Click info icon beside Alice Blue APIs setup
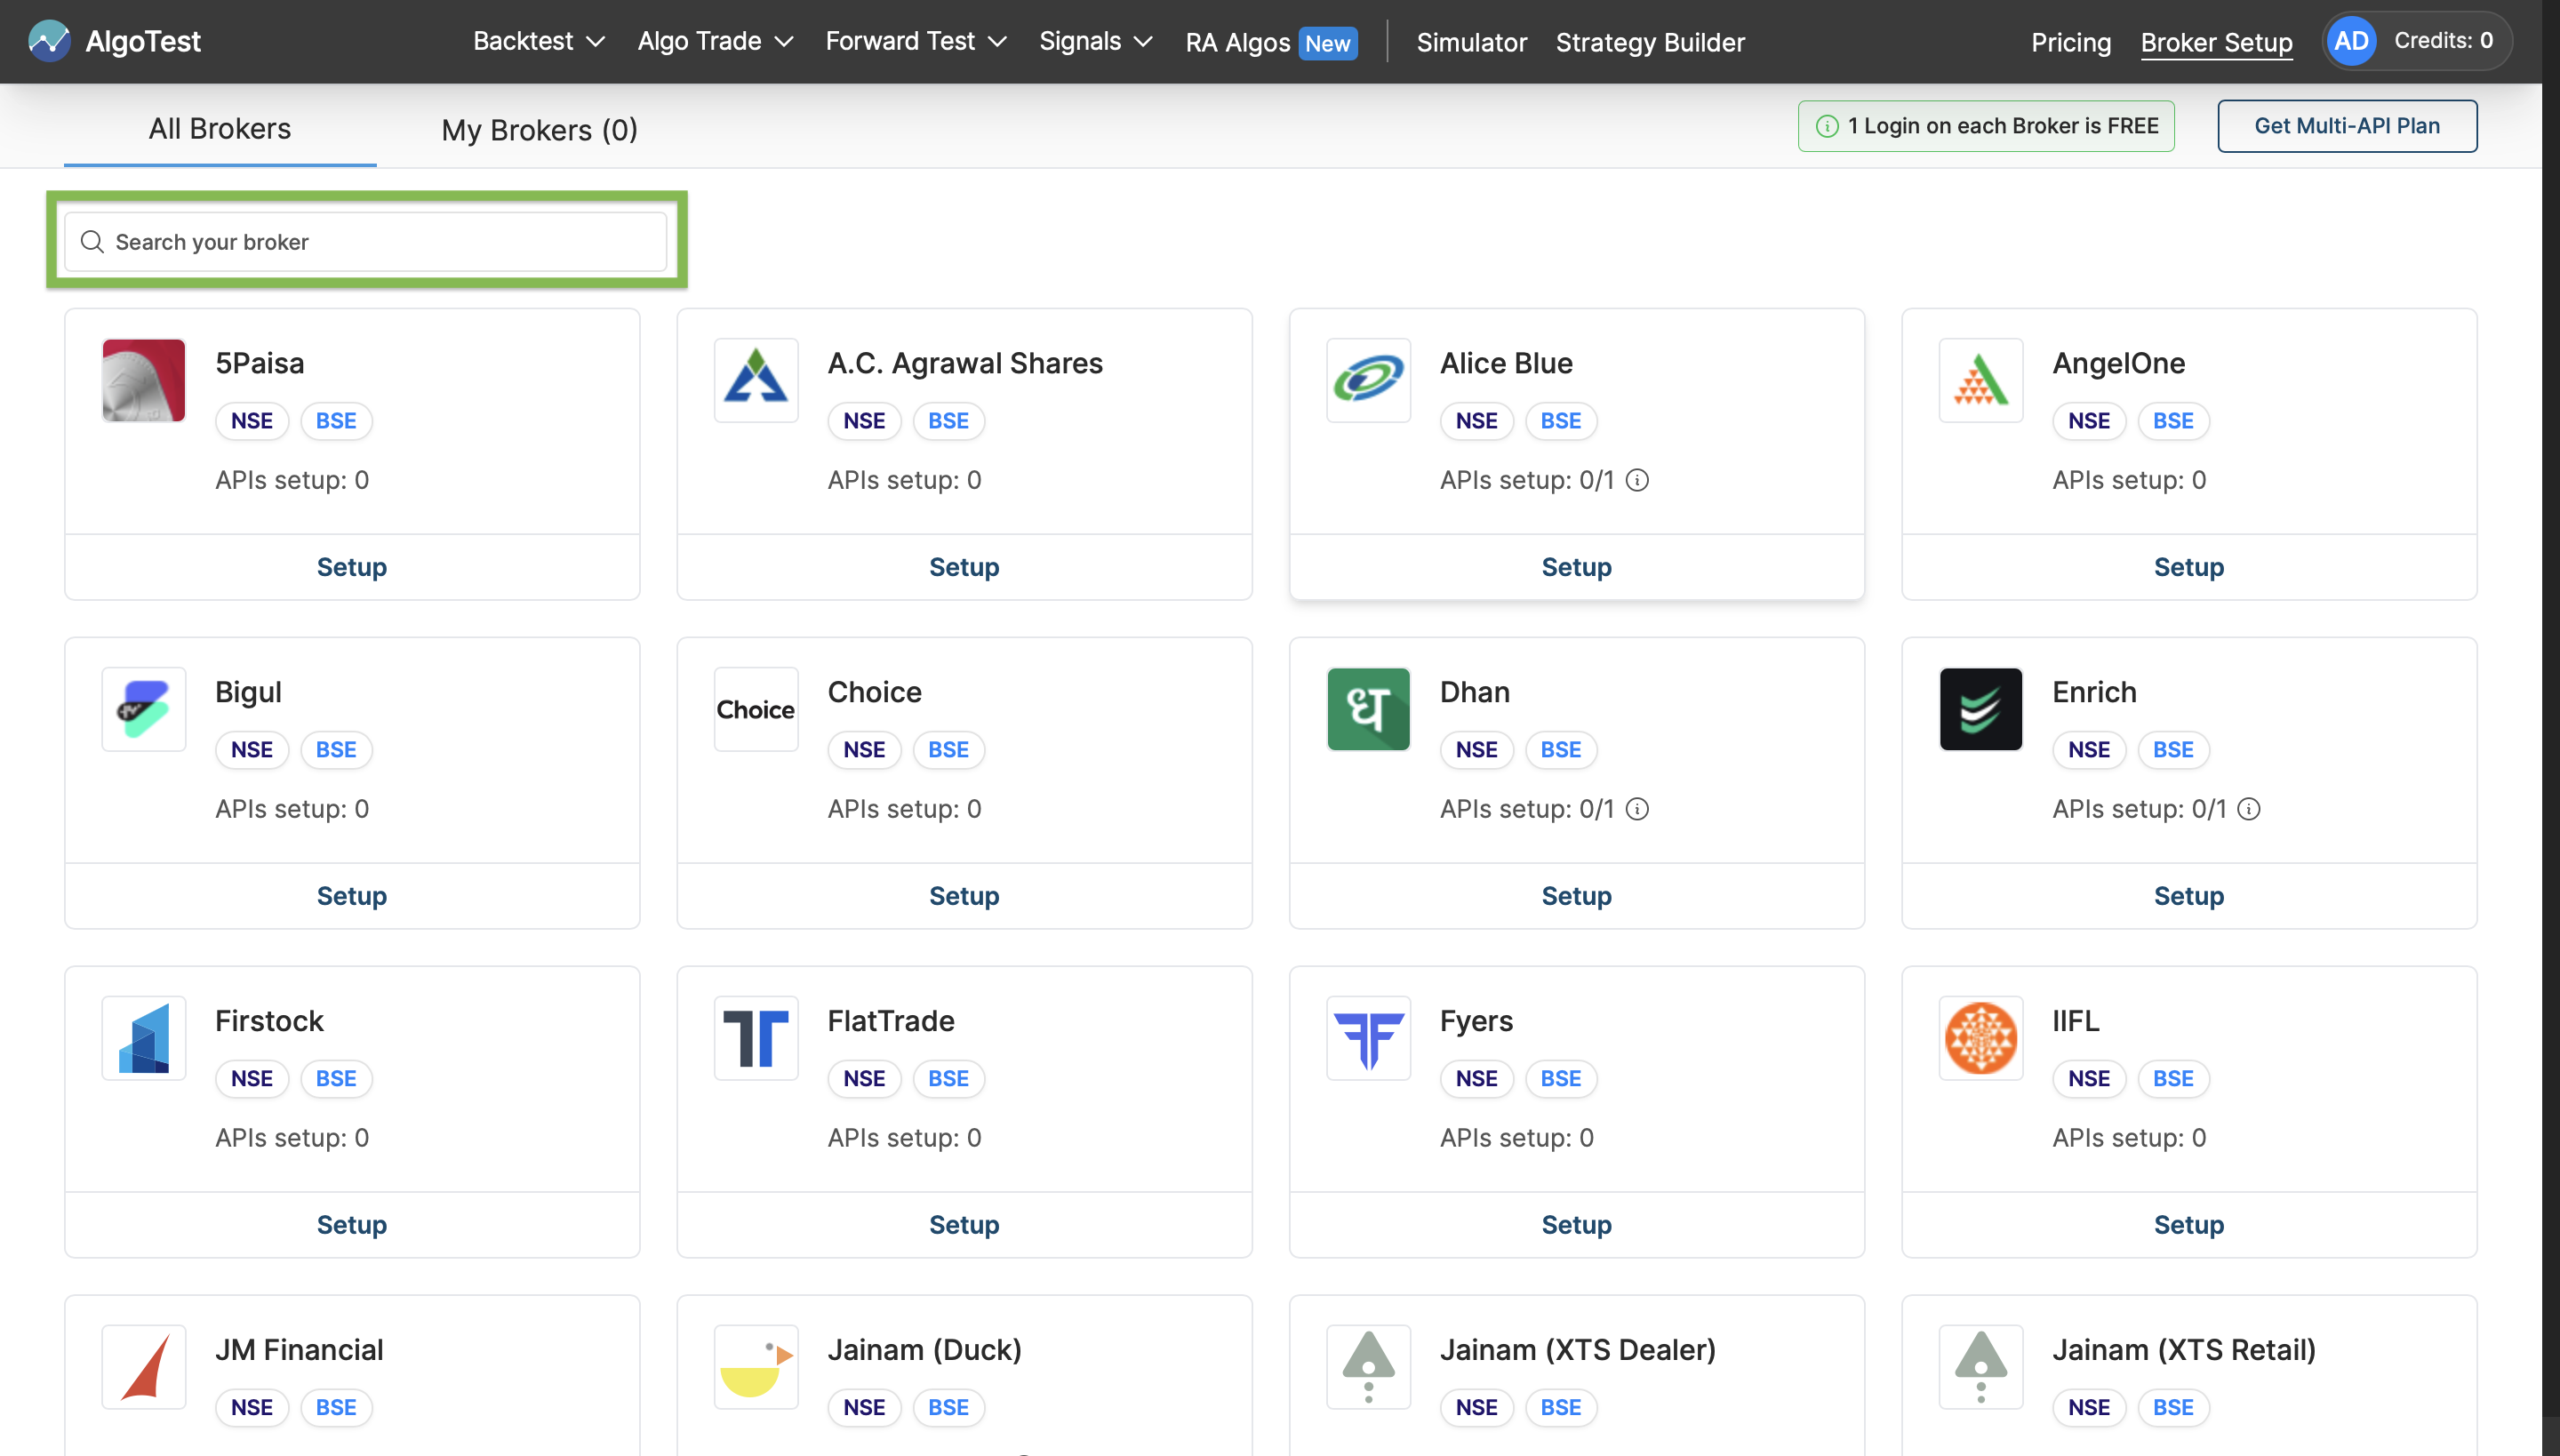The width and height of the screenshot is (2560, 1456). (x=1637, y=480)
